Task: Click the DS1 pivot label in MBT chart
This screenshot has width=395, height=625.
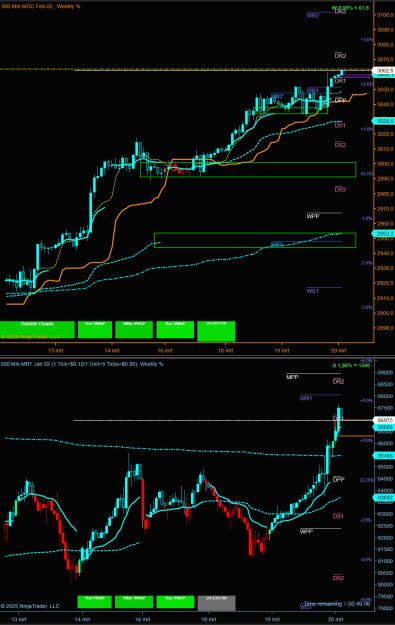Action: (x=338, y=517)
